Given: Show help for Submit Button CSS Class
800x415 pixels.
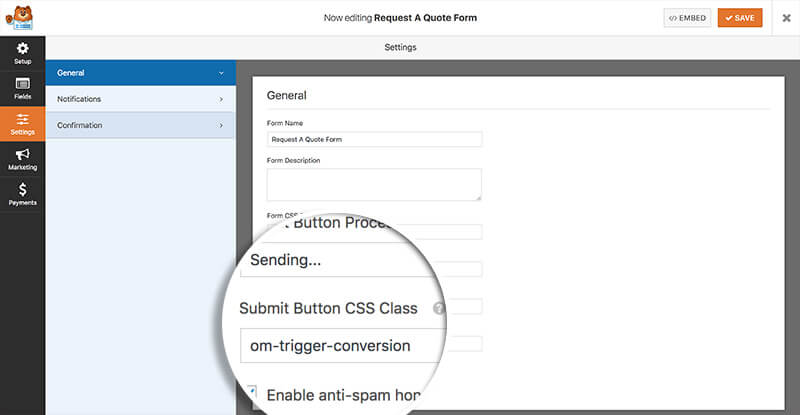Looking at the screenshot, I should point(438,308).
